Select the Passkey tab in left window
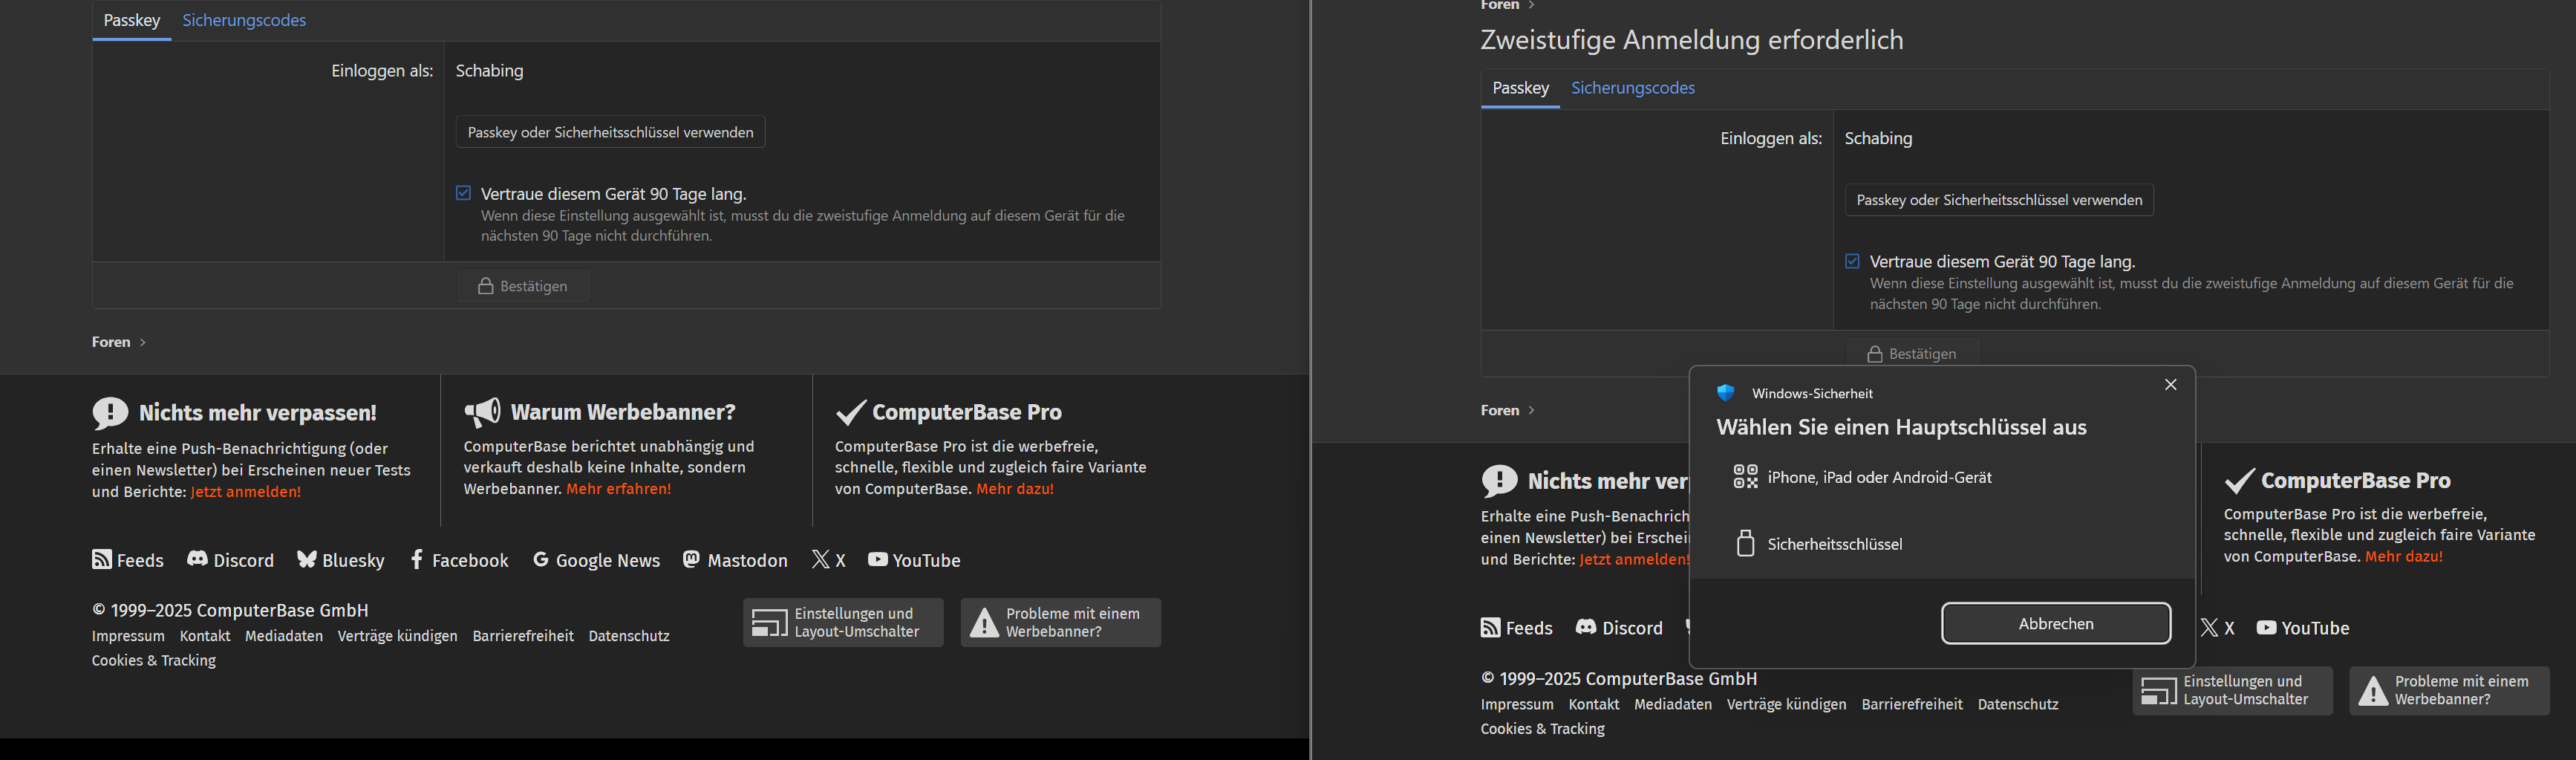Image resolution: width=2576 pixels, height=760 pixels. point(132,20)
